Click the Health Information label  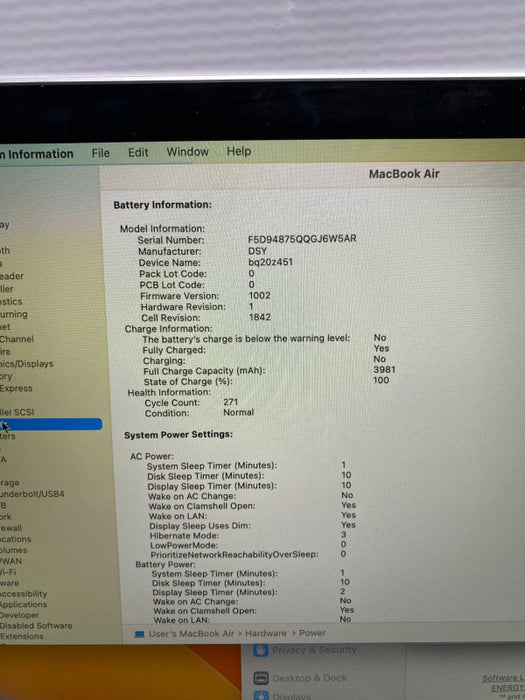[x=169, y=392]
